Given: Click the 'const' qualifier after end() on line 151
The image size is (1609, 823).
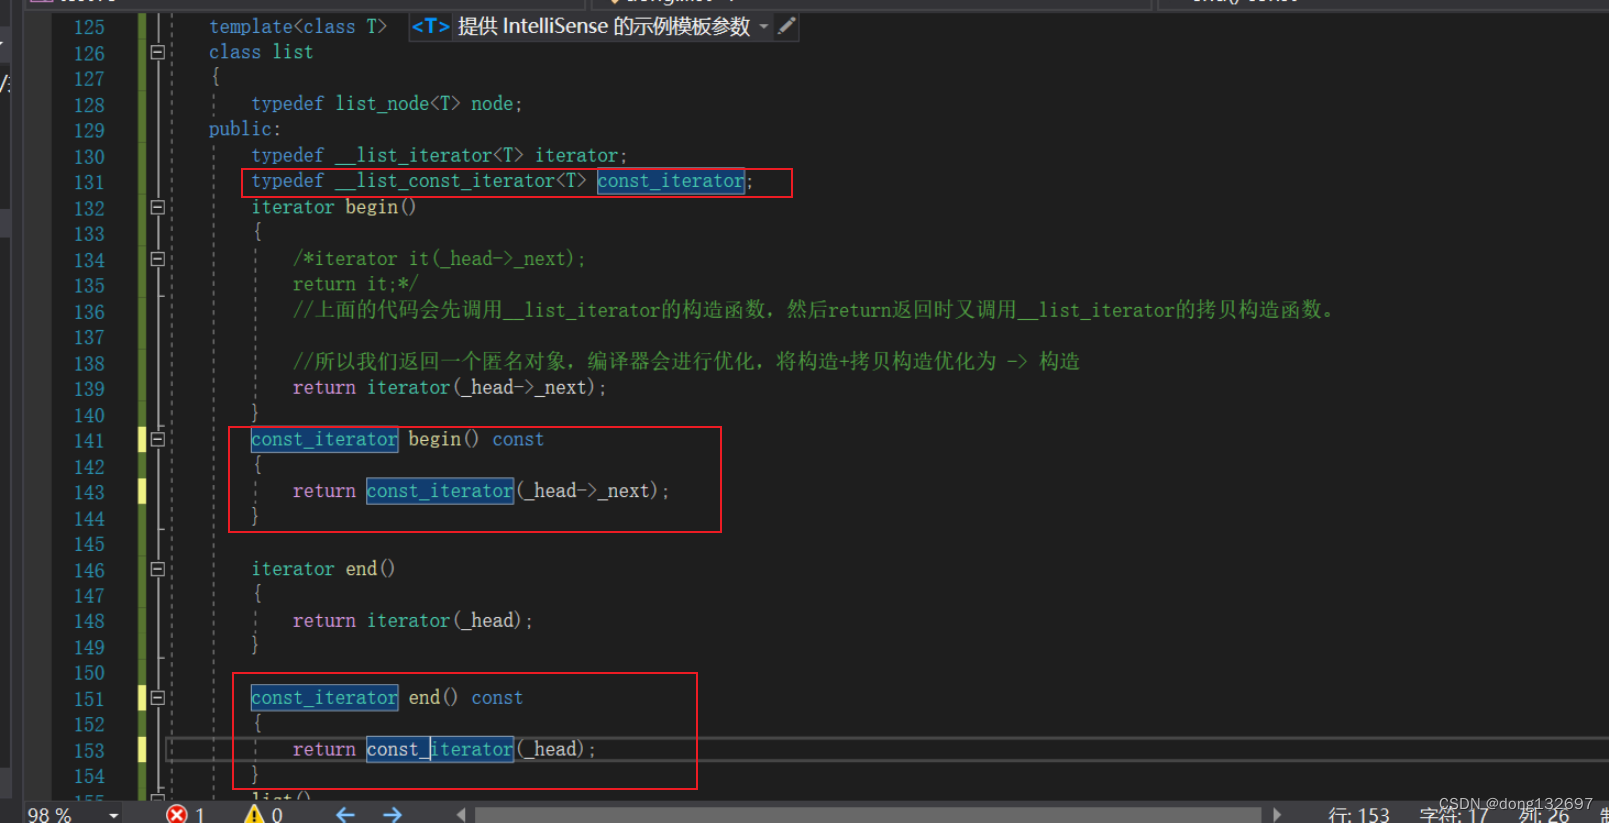Looking at the screenshot, I should coord(497,698).
